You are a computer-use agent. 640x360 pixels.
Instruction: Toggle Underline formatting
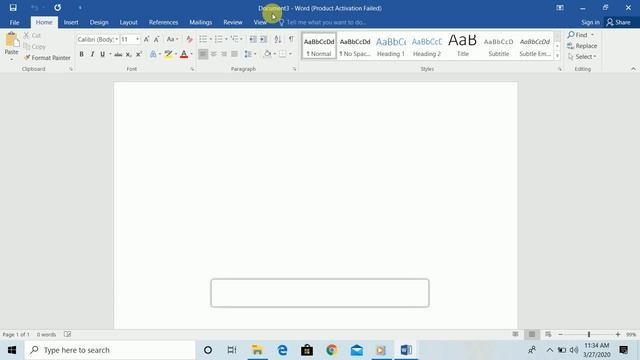pos(102,54)
